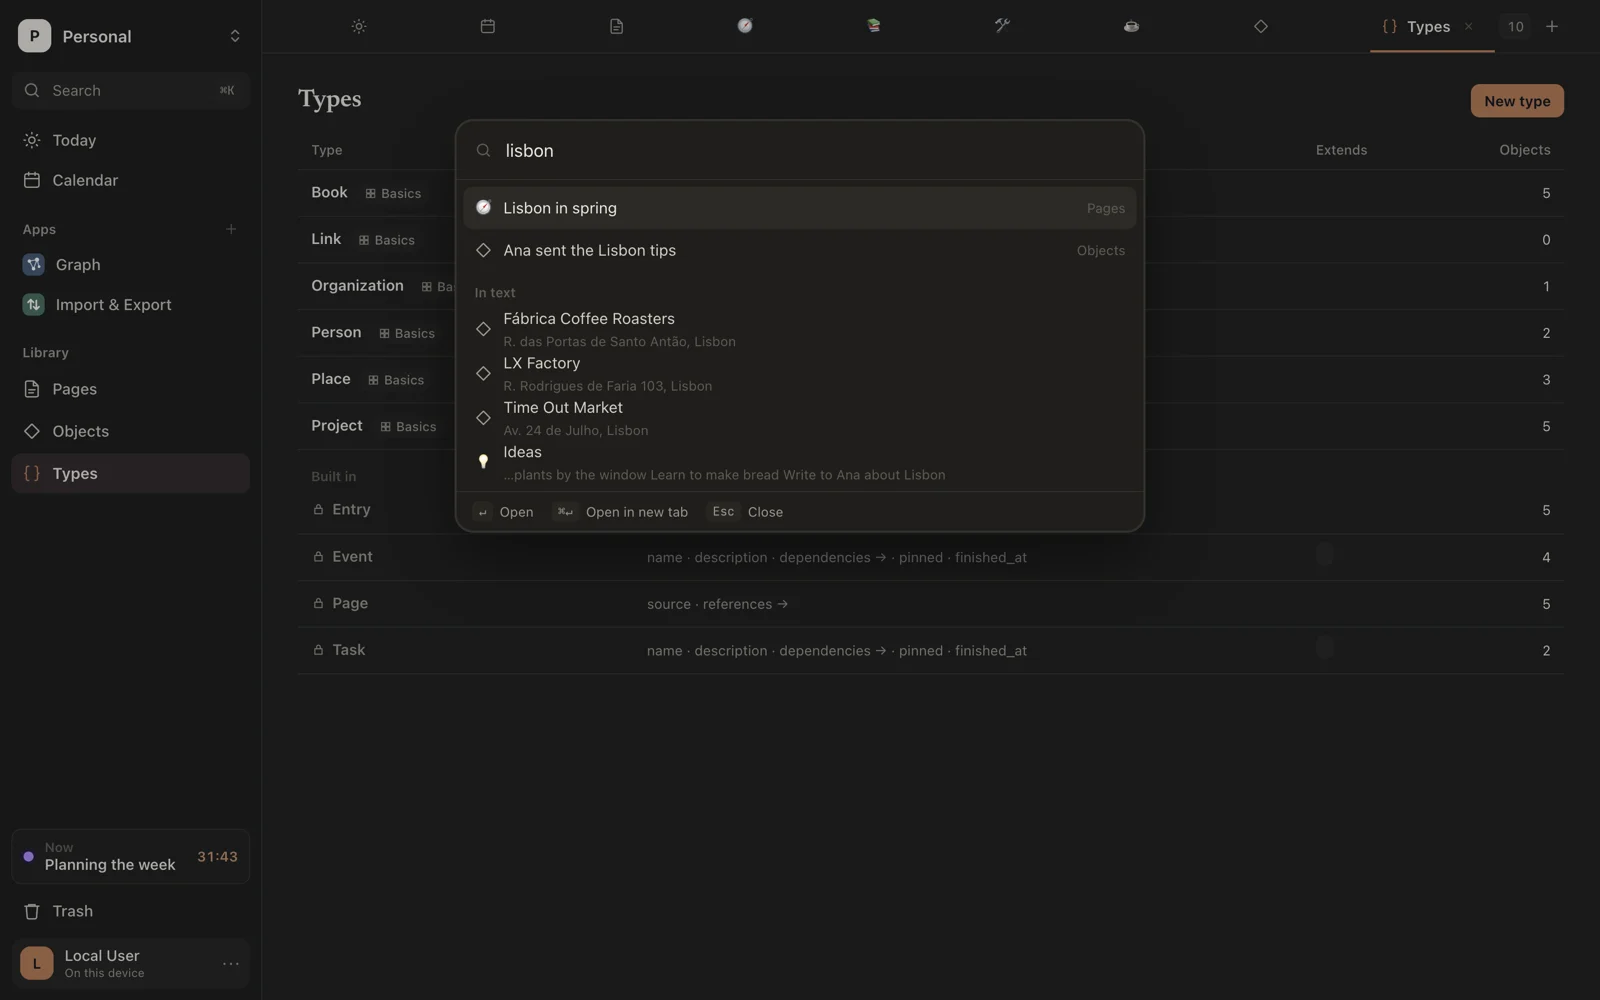Open the Book type row

click(x=930, y=193)
